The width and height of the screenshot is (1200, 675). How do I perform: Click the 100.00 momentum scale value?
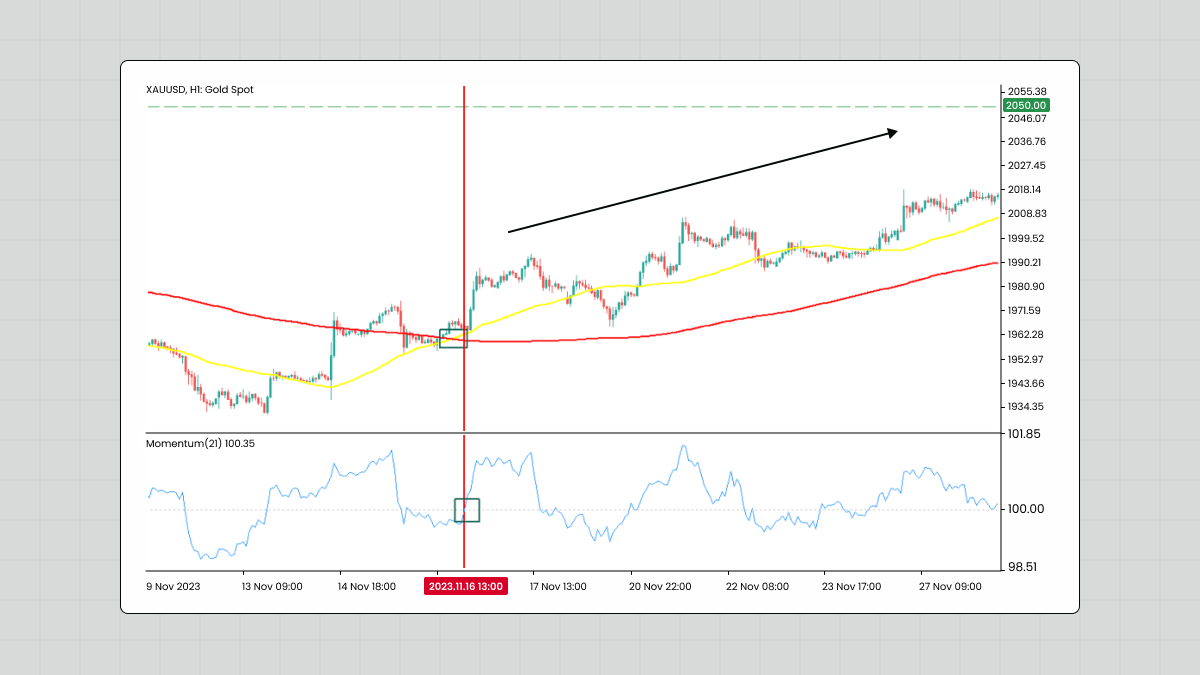click(x=1026, y=509)
